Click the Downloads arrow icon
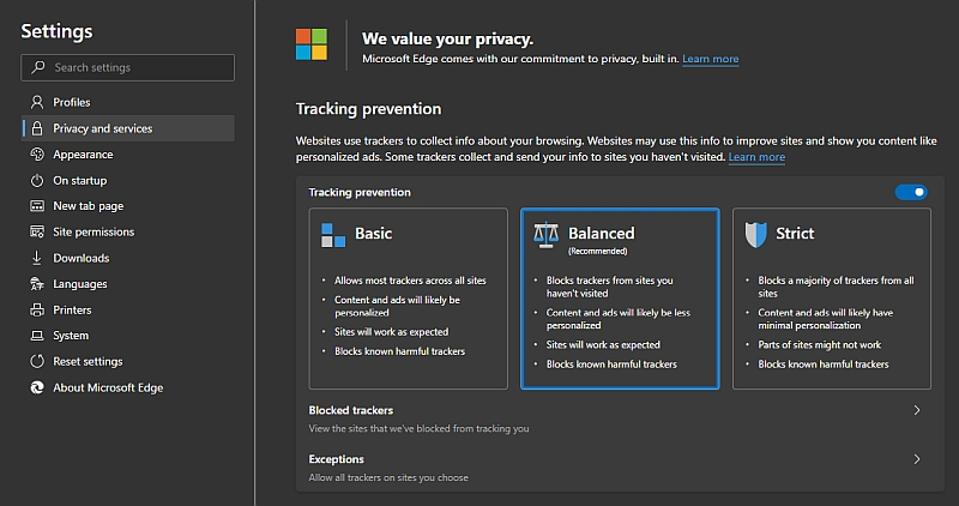This screenshot has height=506, width=959. (37, 258)
